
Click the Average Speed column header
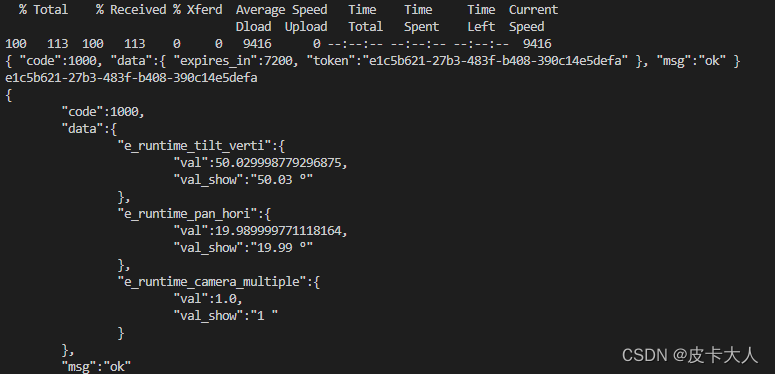pos(281,10)
